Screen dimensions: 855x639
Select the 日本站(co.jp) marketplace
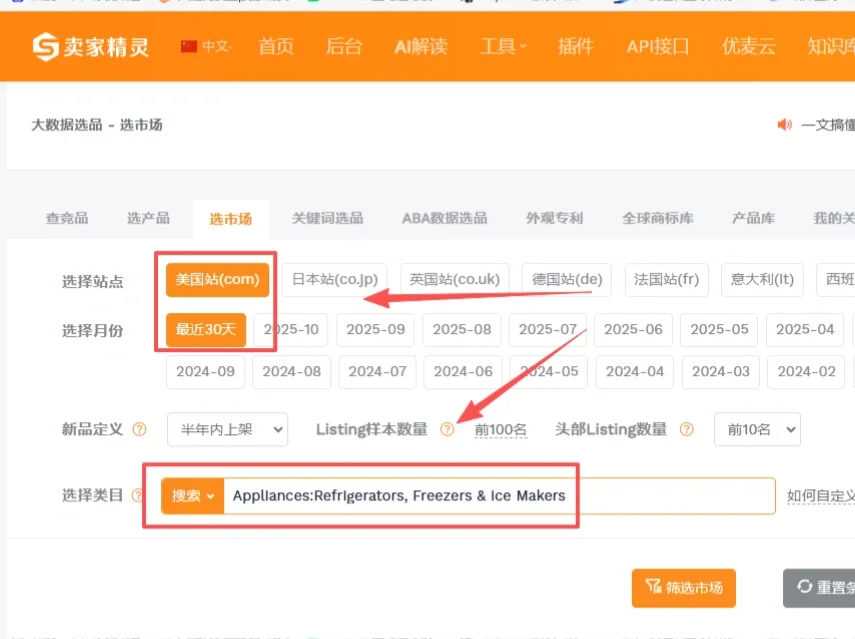click(x=335, y=280)
